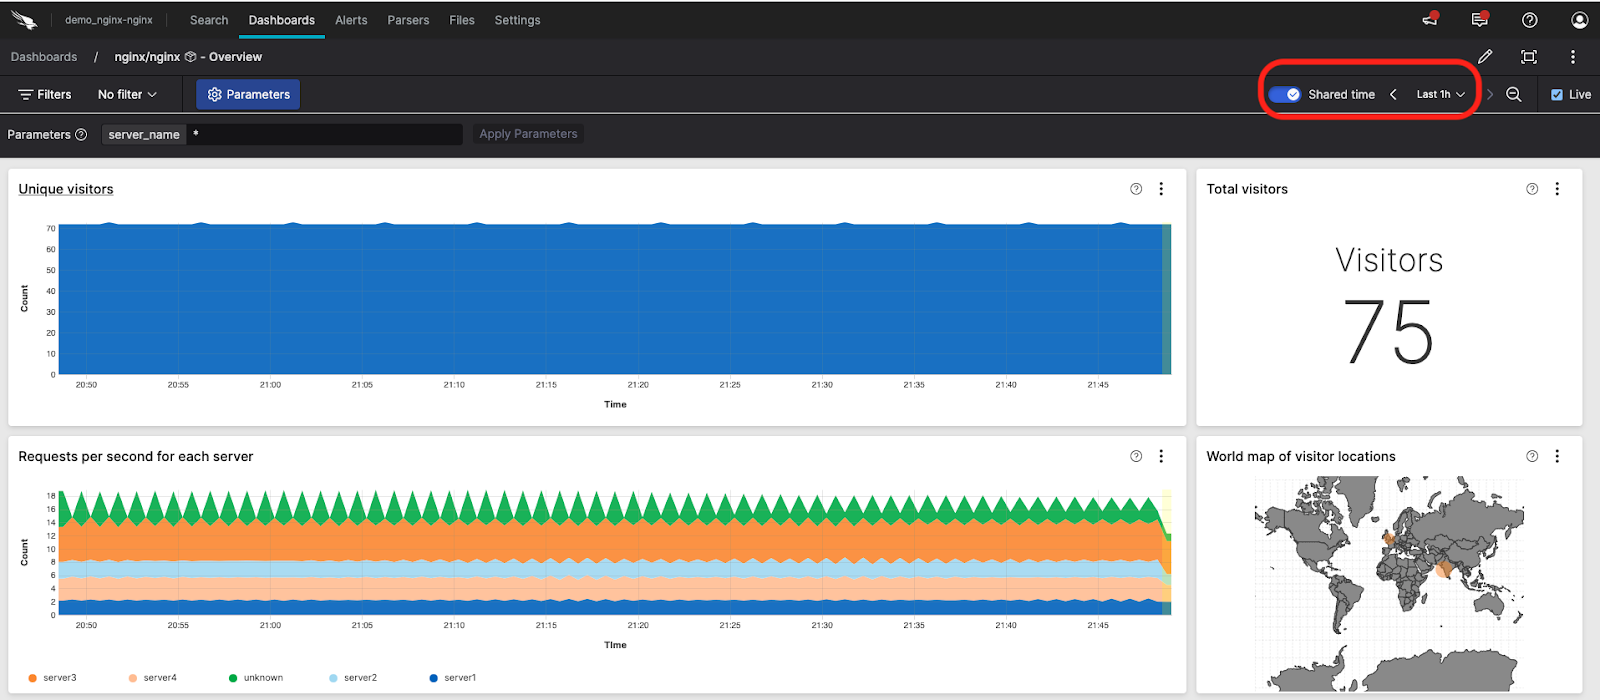This screenshot has width=1600, height=700.
Task: Click the pencil edit dashboard icon
Action: (x=1485, y=57)
